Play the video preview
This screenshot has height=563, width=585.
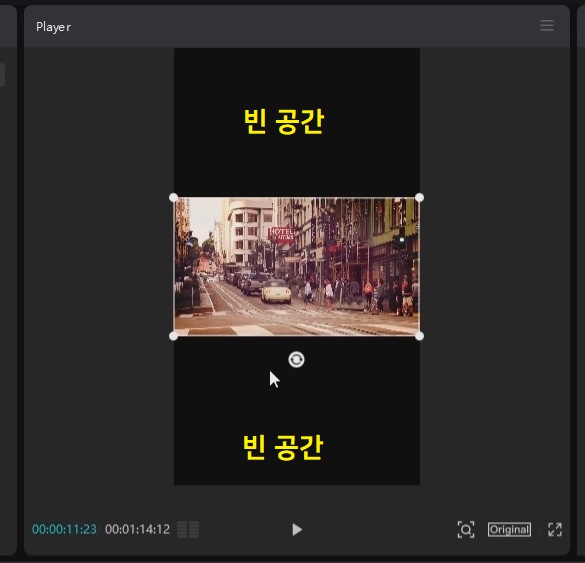(297, 529)
